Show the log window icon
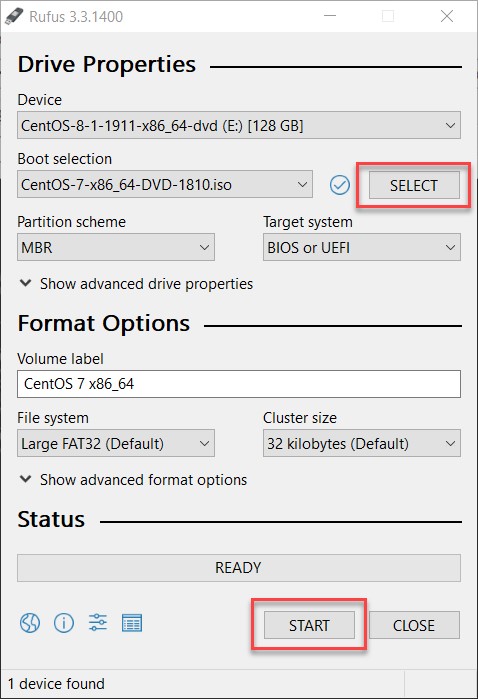Image resolution: width=478 pixels, height=699 pixels. (x=132, y=623)
